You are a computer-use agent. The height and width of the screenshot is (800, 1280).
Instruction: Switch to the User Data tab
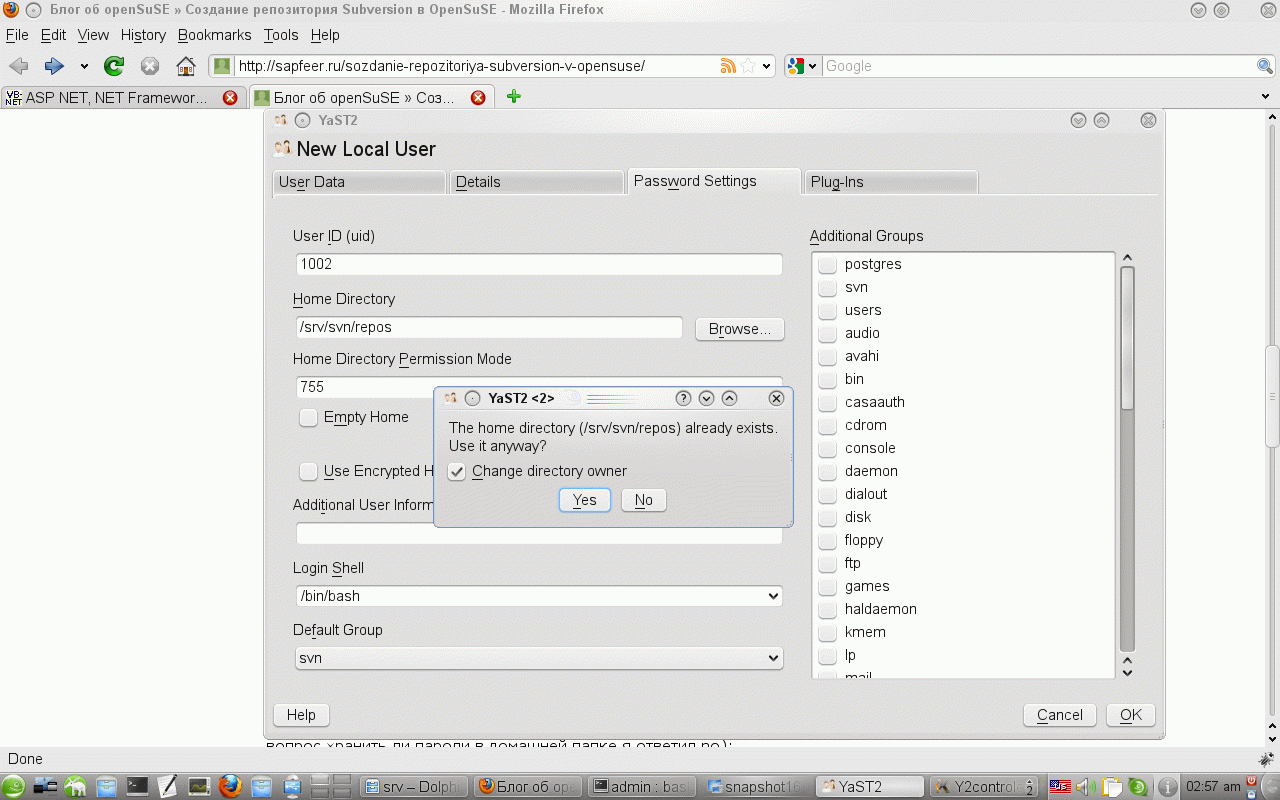[359, 182]
